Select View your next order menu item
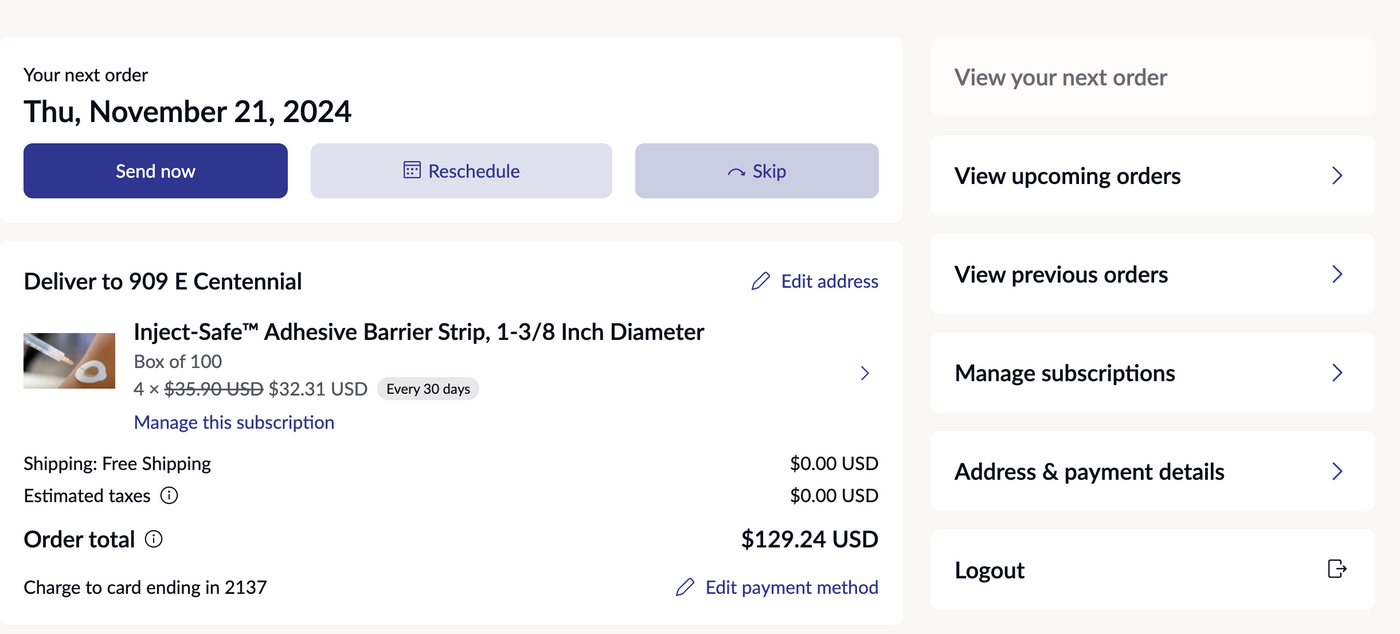This screenshot has width=1400, height=634. 1061,77
